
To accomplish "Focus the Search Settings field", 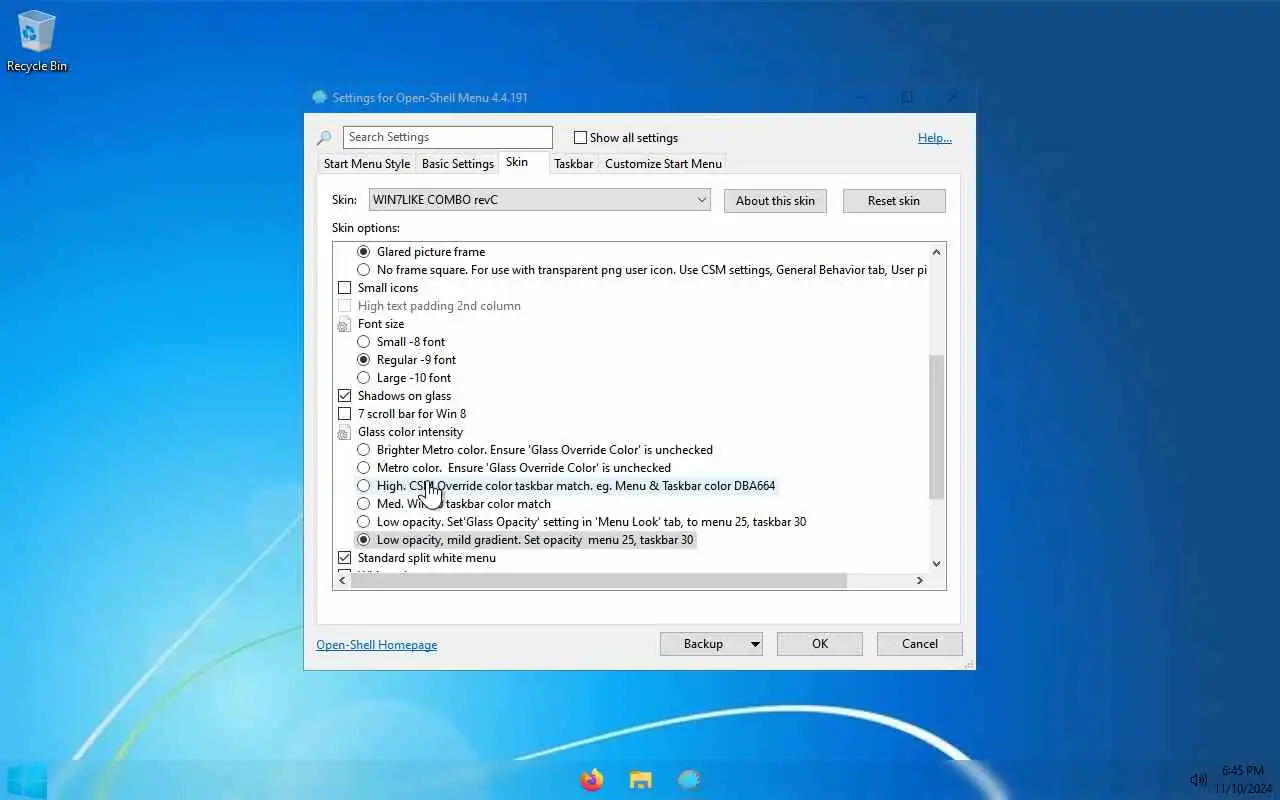I will click(x=448, y=137).
